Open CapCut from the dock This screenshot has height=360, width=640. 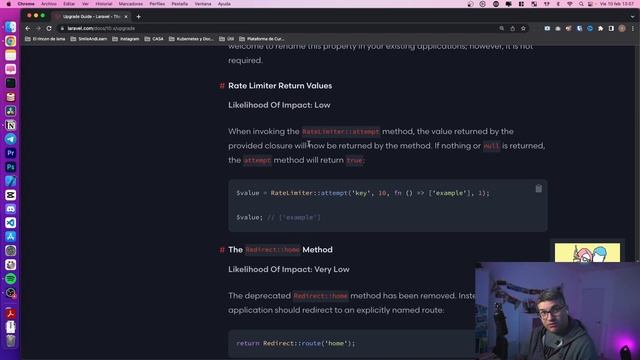[x=11, y=195]
